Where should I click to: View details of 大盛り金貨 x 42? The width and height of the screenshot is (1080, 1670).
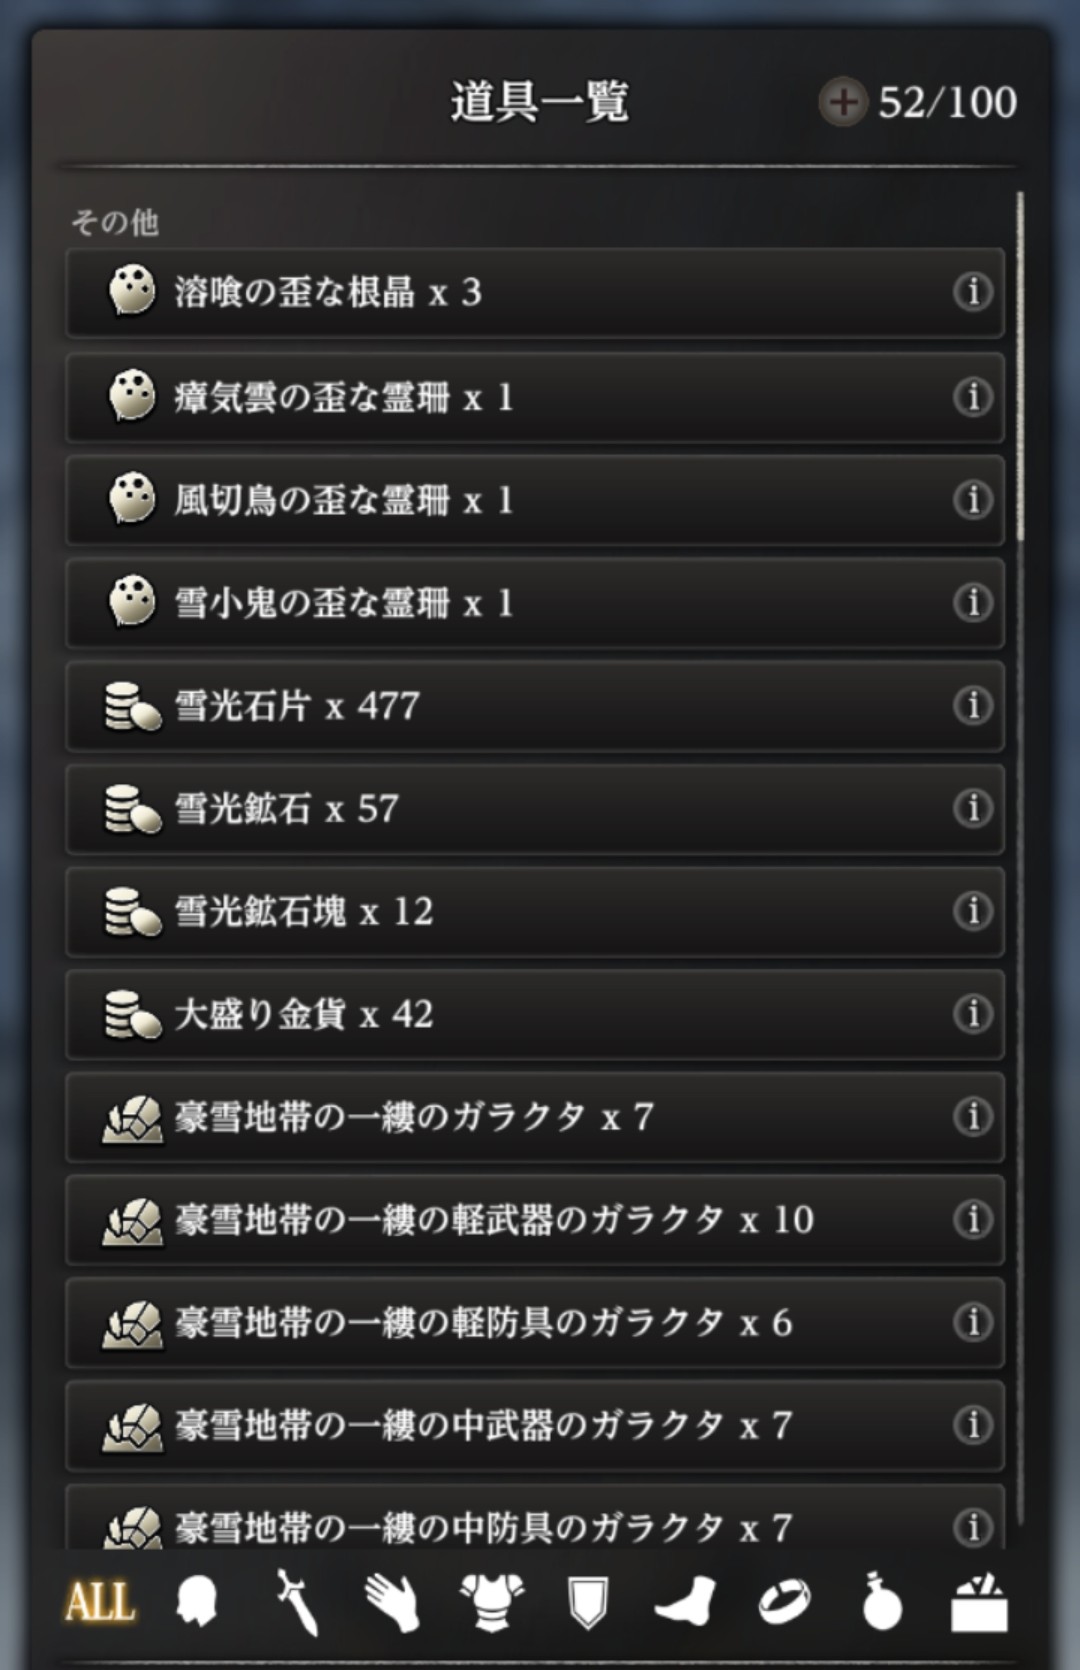972,1014
